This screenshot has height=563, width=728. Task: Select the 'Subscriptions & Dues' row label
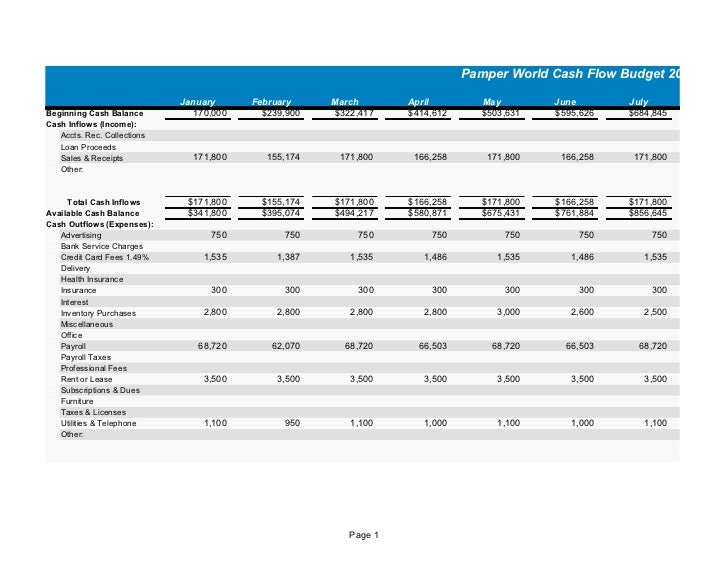100,390
